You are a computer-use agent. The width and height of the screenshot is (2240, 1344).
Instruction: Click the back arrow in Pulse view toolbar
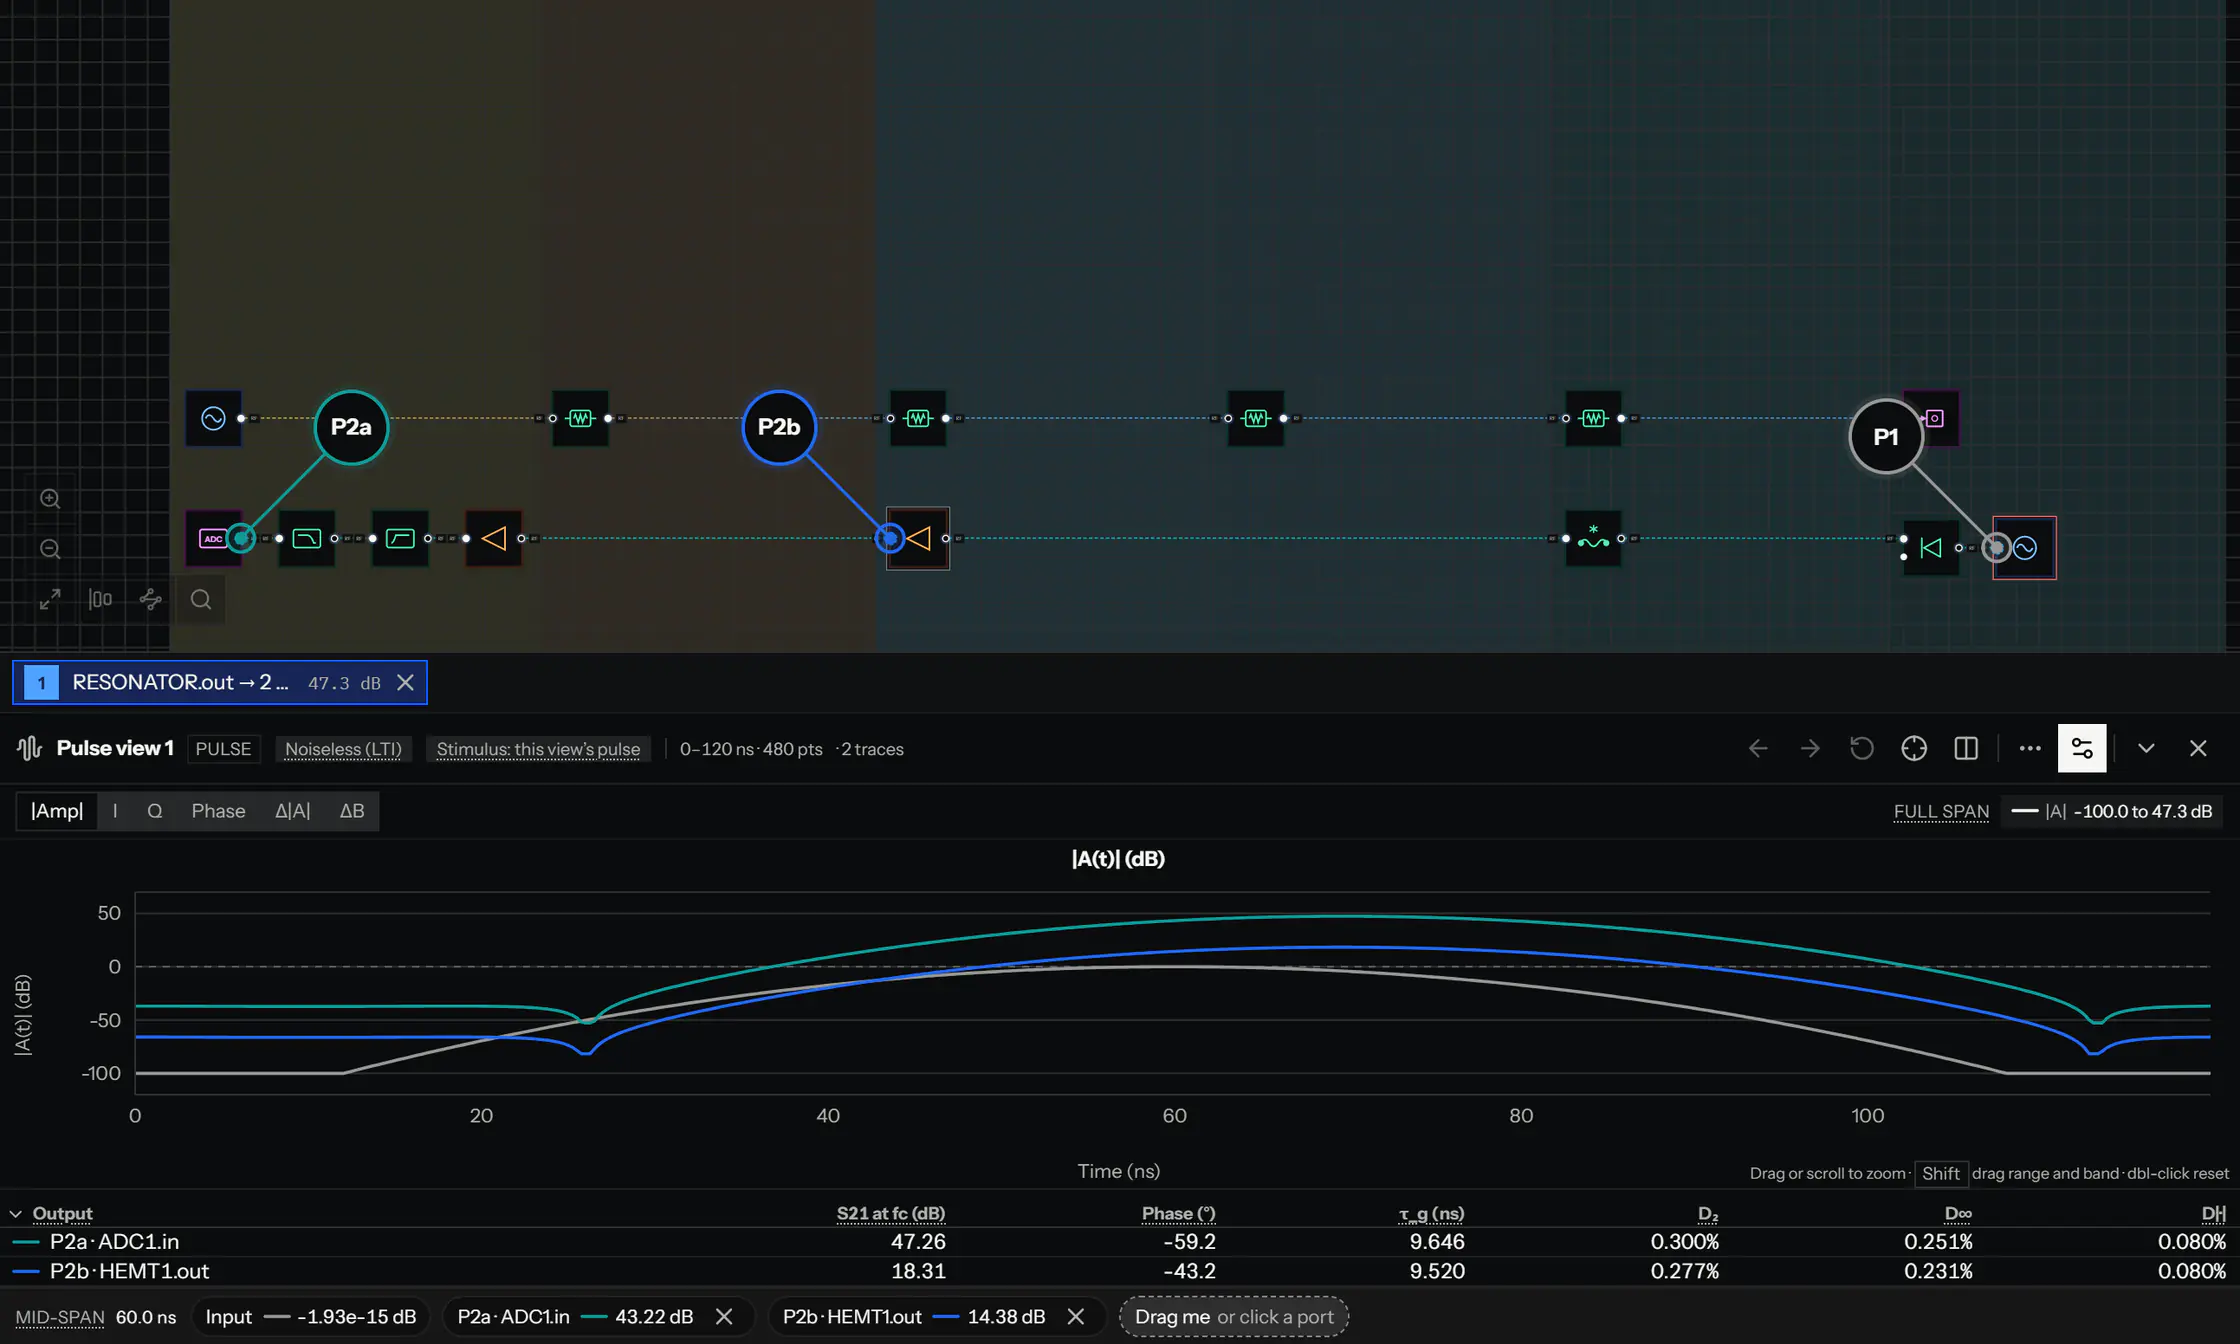1758,748
